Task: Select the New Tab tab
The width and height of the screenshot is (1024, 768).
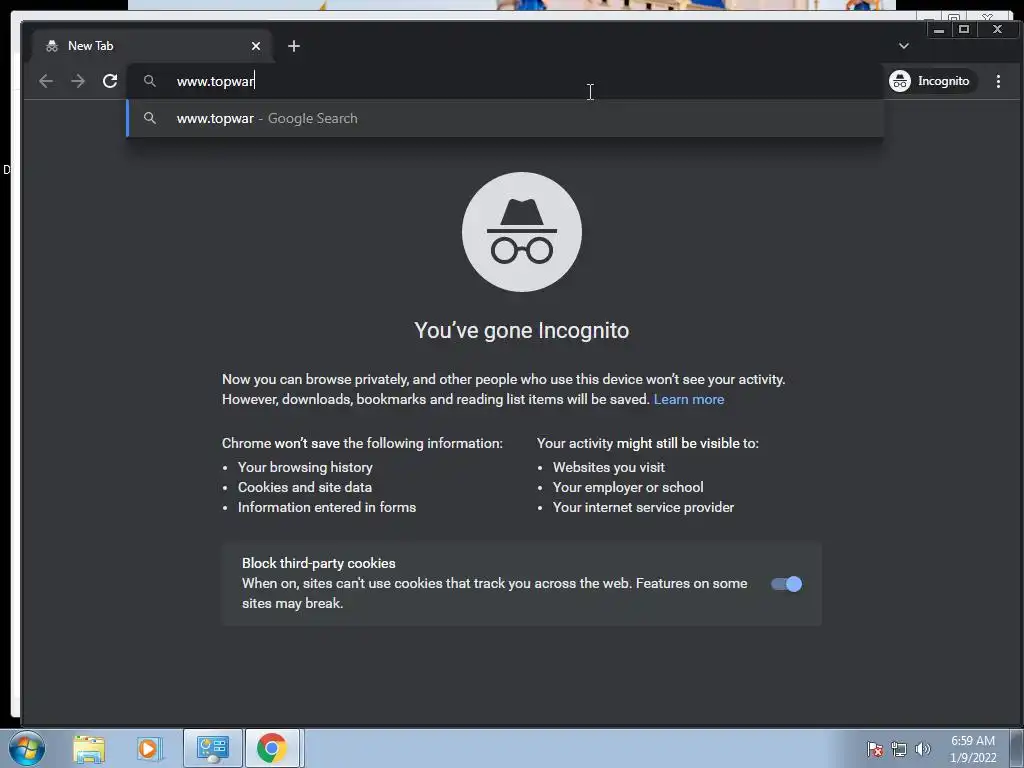Action: [x=152, y=46]
